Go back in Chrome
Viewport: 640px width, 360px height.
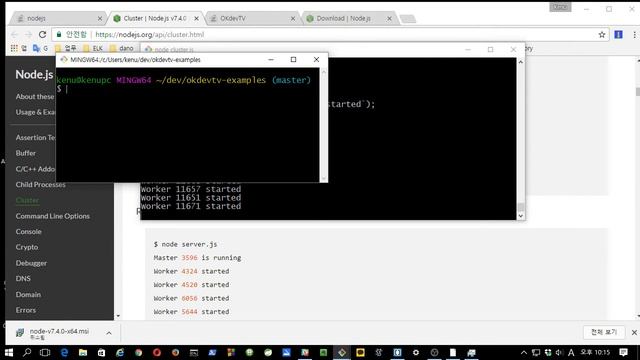[15, 35]
